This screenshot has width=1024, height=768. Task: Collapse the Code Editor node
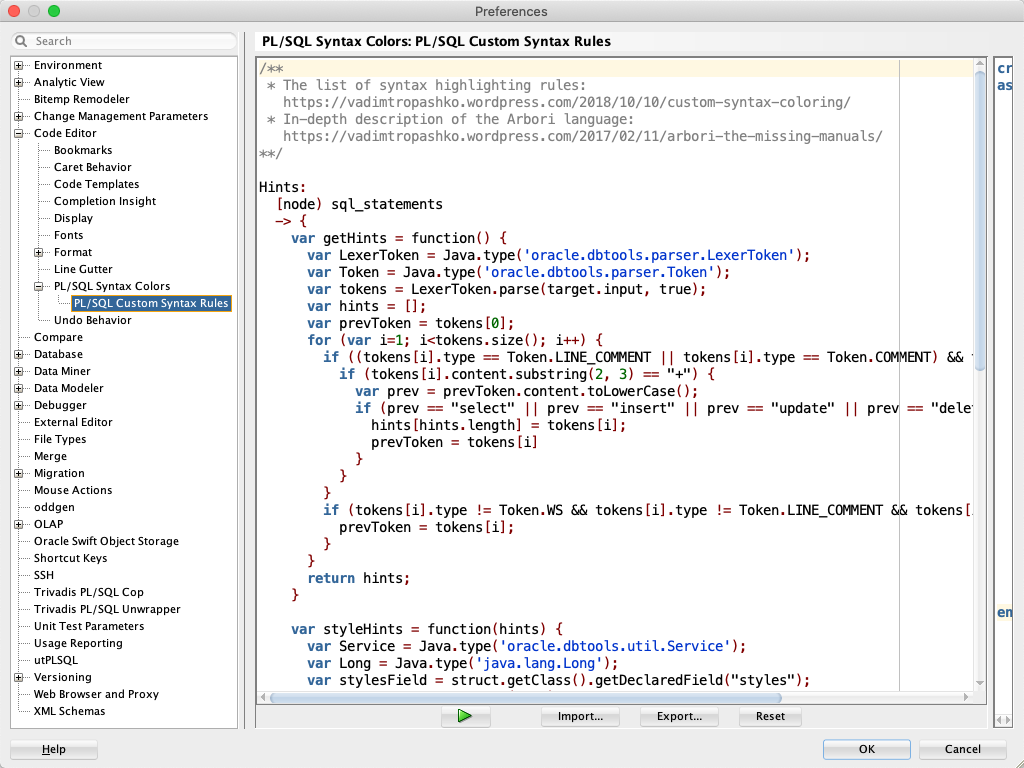click(19, 133)
